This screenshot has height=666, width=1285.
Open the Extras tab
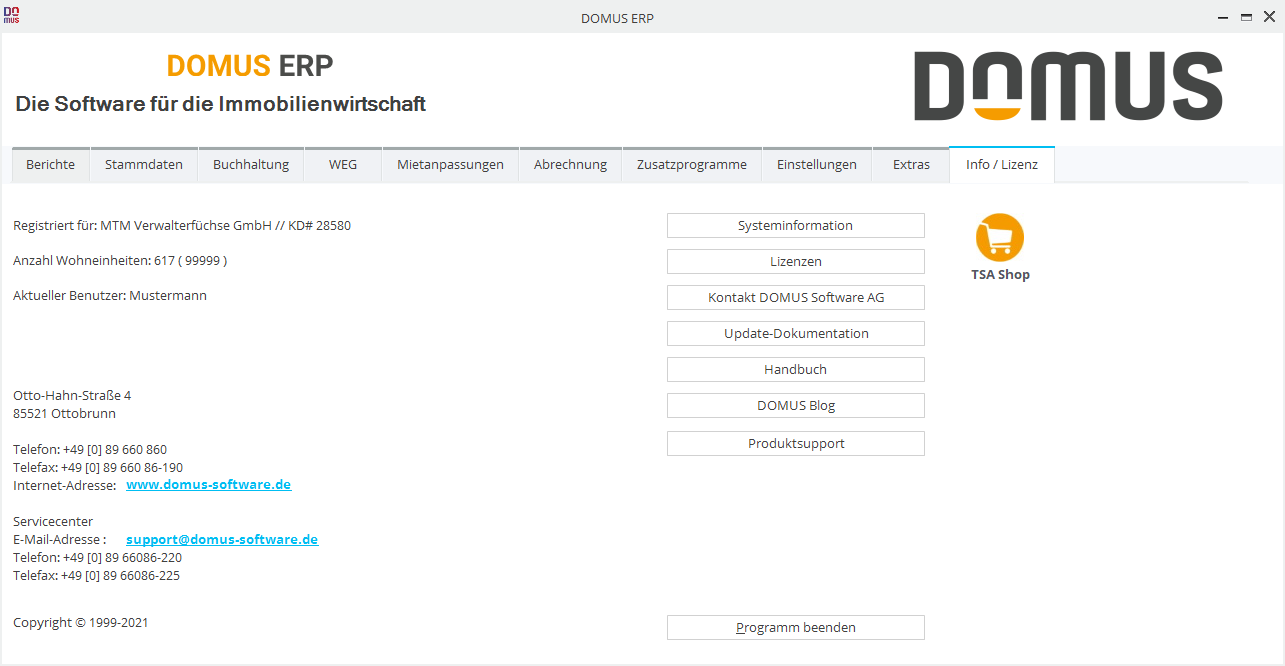(911, 165)
